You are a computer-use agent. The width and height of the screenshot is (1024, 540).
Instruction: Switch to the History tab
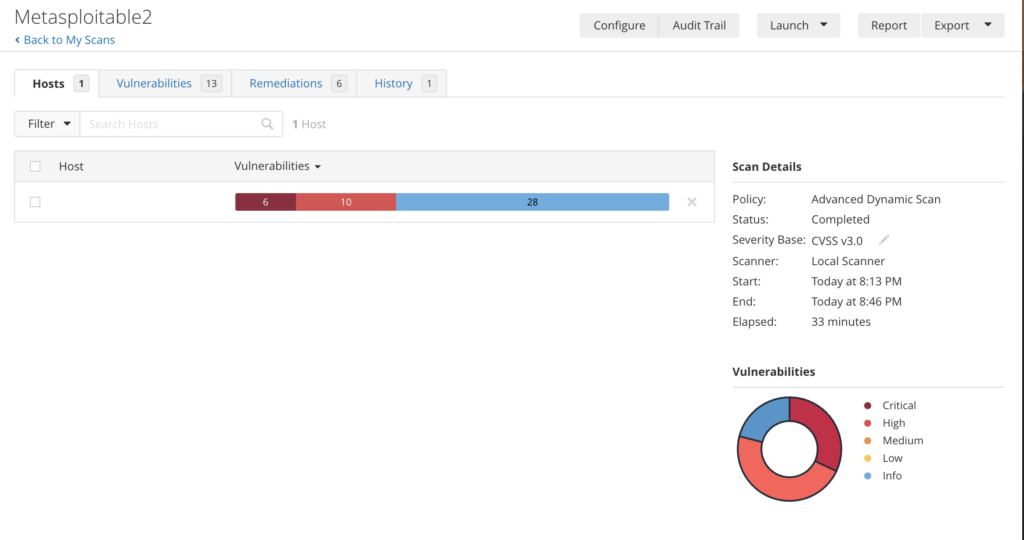point(402,84)
